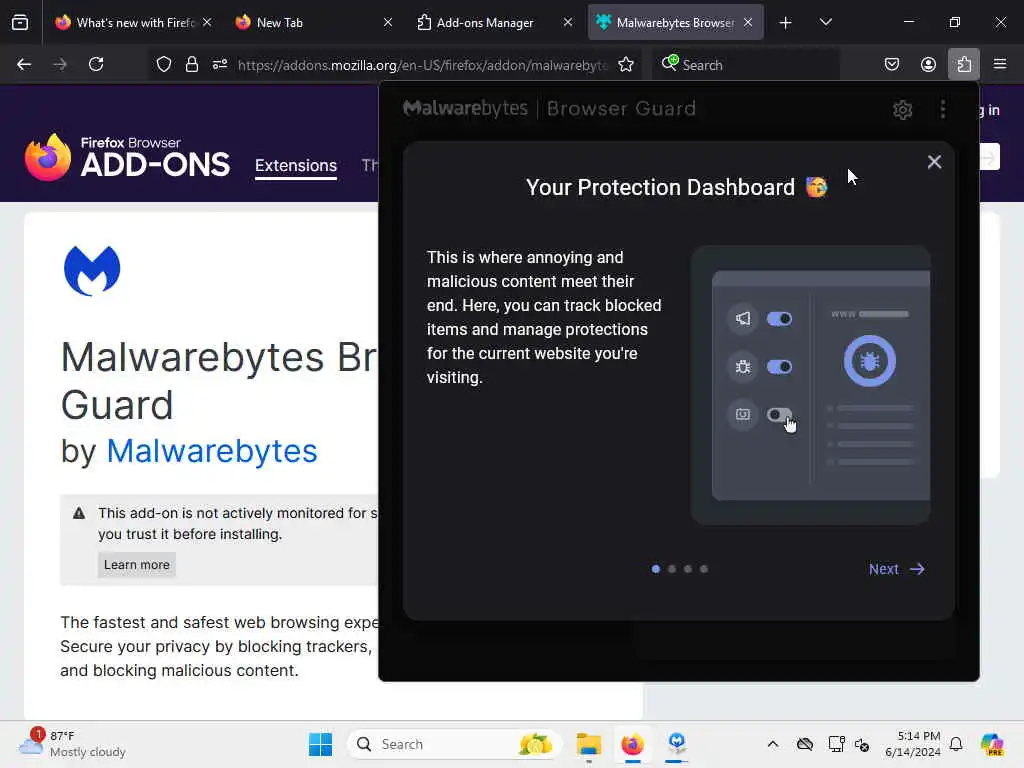
Task: Go forward to the next page
Action: tap(60, 64)
